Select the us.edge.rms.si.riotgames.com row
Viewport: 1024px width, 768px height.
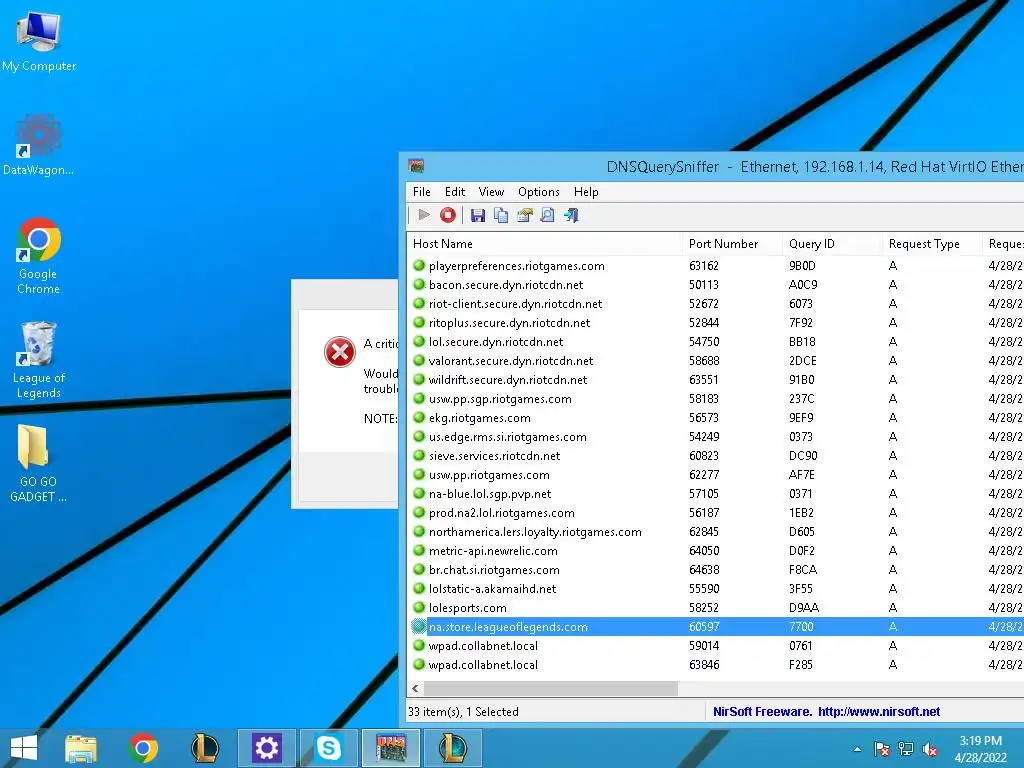715,436
